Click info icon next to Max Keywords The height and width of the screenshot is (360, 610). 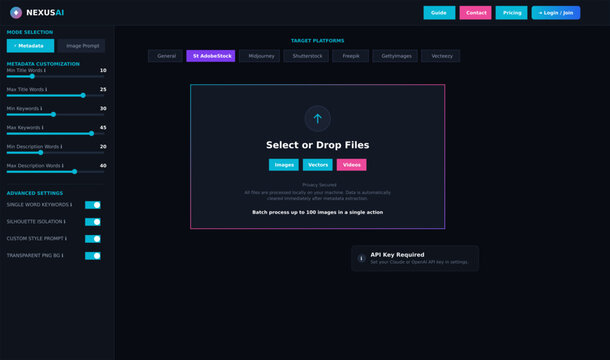tap(42, 128)
